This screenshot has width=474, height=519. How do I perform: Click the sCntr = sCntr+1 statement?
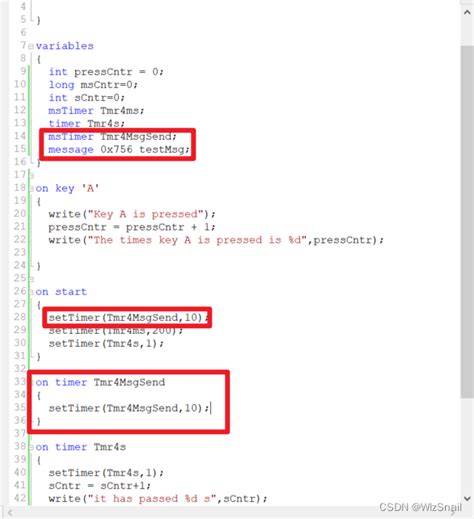[x=99, y=486]
